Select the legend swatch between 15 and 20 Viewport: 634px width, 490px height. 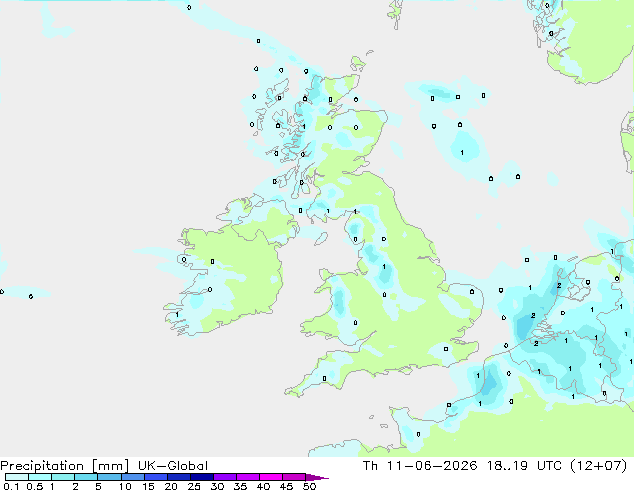click(155, 477)
